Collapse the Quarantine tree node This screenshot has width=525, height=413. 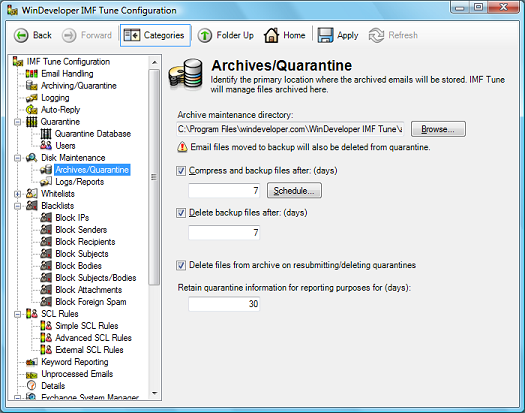click(x=17, y=122)
